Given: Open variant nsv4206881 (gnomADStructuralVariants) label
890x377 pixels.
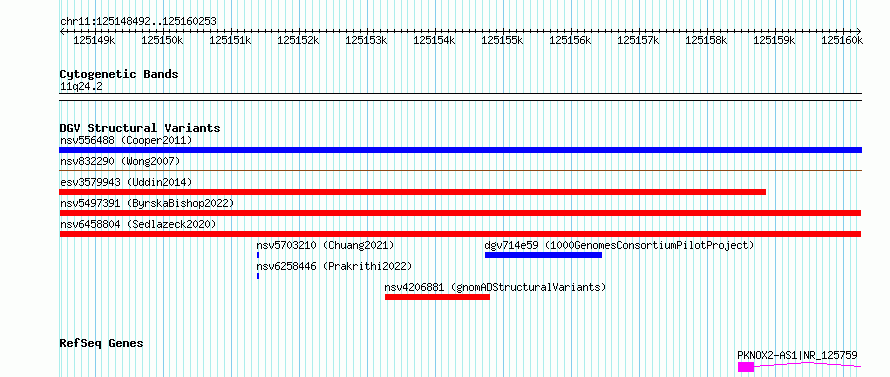Looking at the screenshot, I should pos(496,287).
